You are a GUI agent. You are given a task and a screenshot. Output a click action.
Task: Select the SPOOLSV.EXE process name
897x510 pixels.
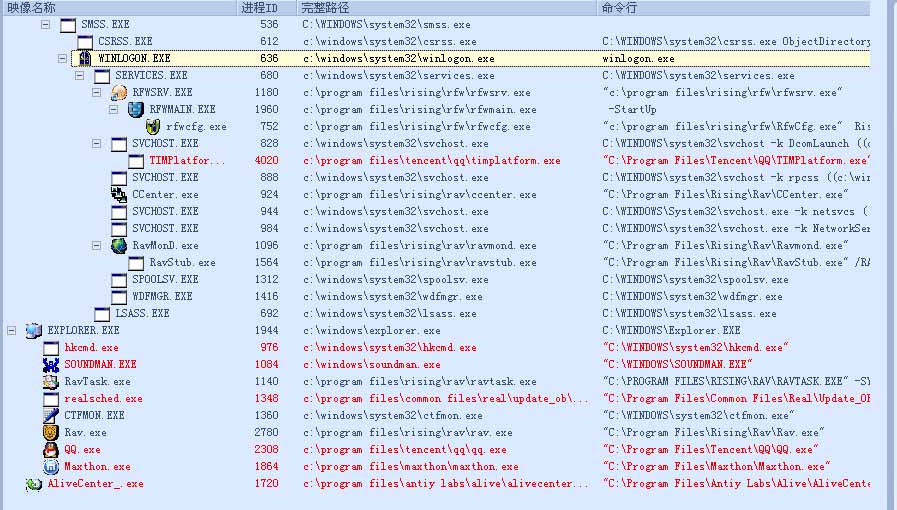(165, 280)
